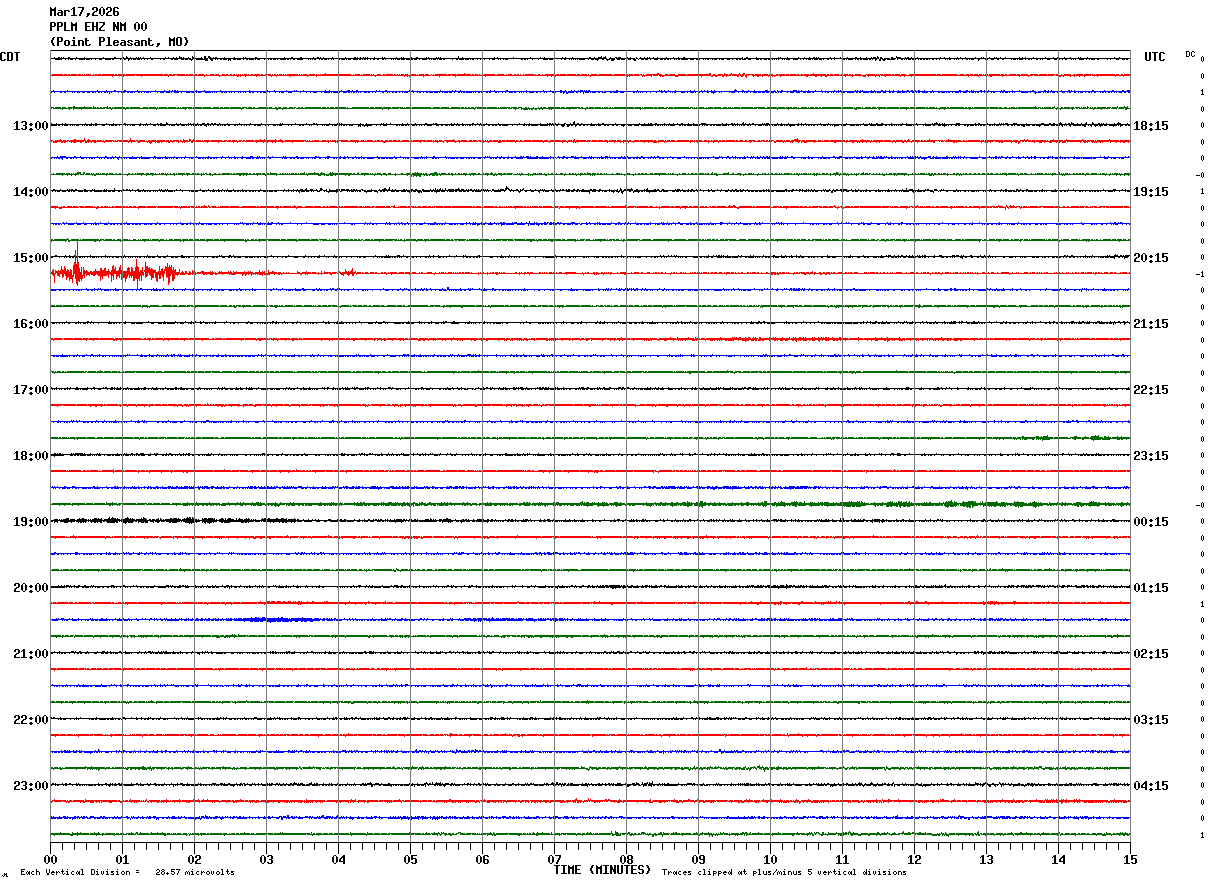This screenshot has height=886, width=1210.
Task: Select the 20:00 CDT row label
Action: 30,588
